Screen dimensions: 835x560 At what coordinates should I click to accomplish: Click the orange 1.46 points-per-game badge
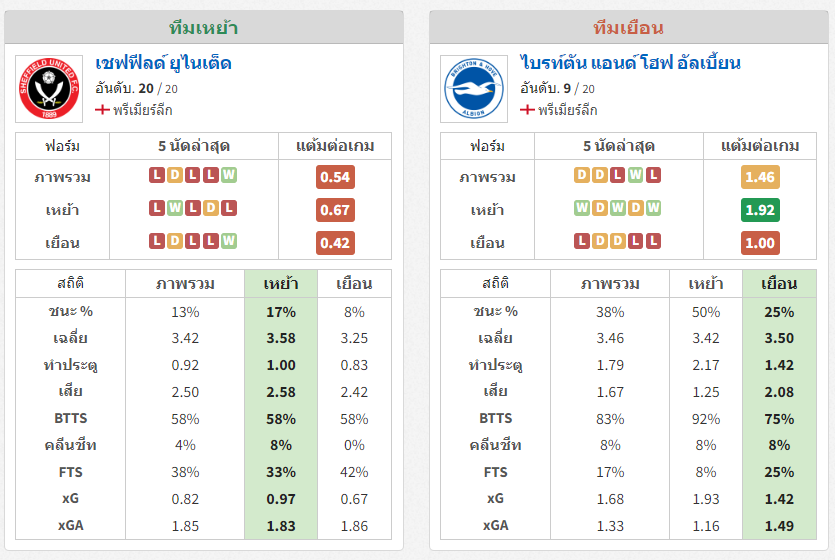760,177
